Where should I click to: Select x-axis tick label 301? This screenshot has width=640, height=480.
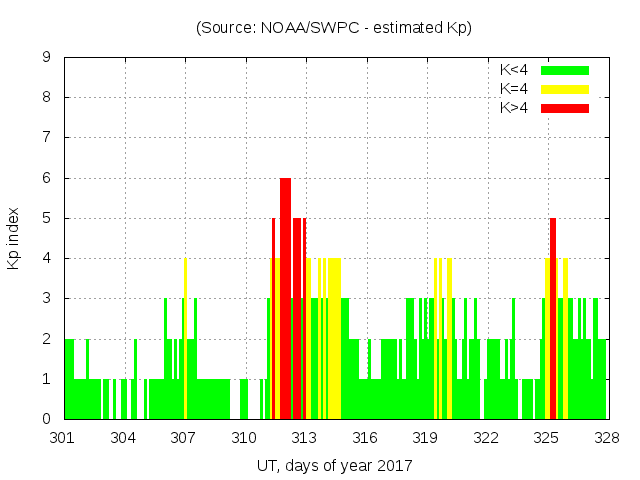coord(63,438)
